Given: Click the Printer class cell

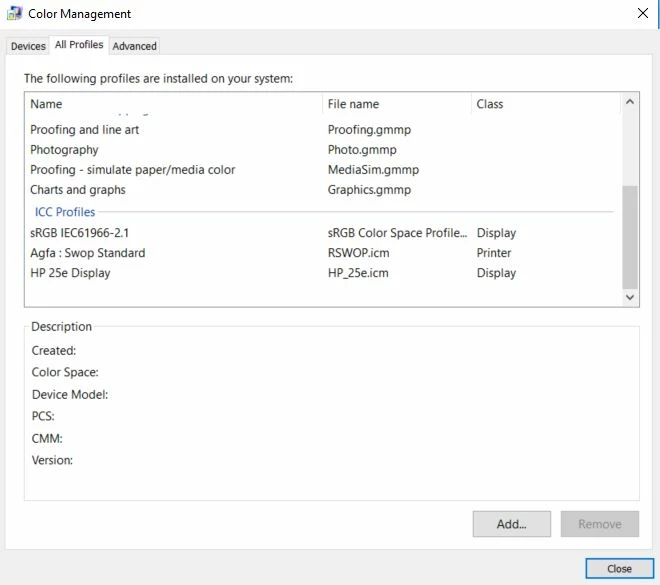Looking at the screenshot, I should click(493, 253).
